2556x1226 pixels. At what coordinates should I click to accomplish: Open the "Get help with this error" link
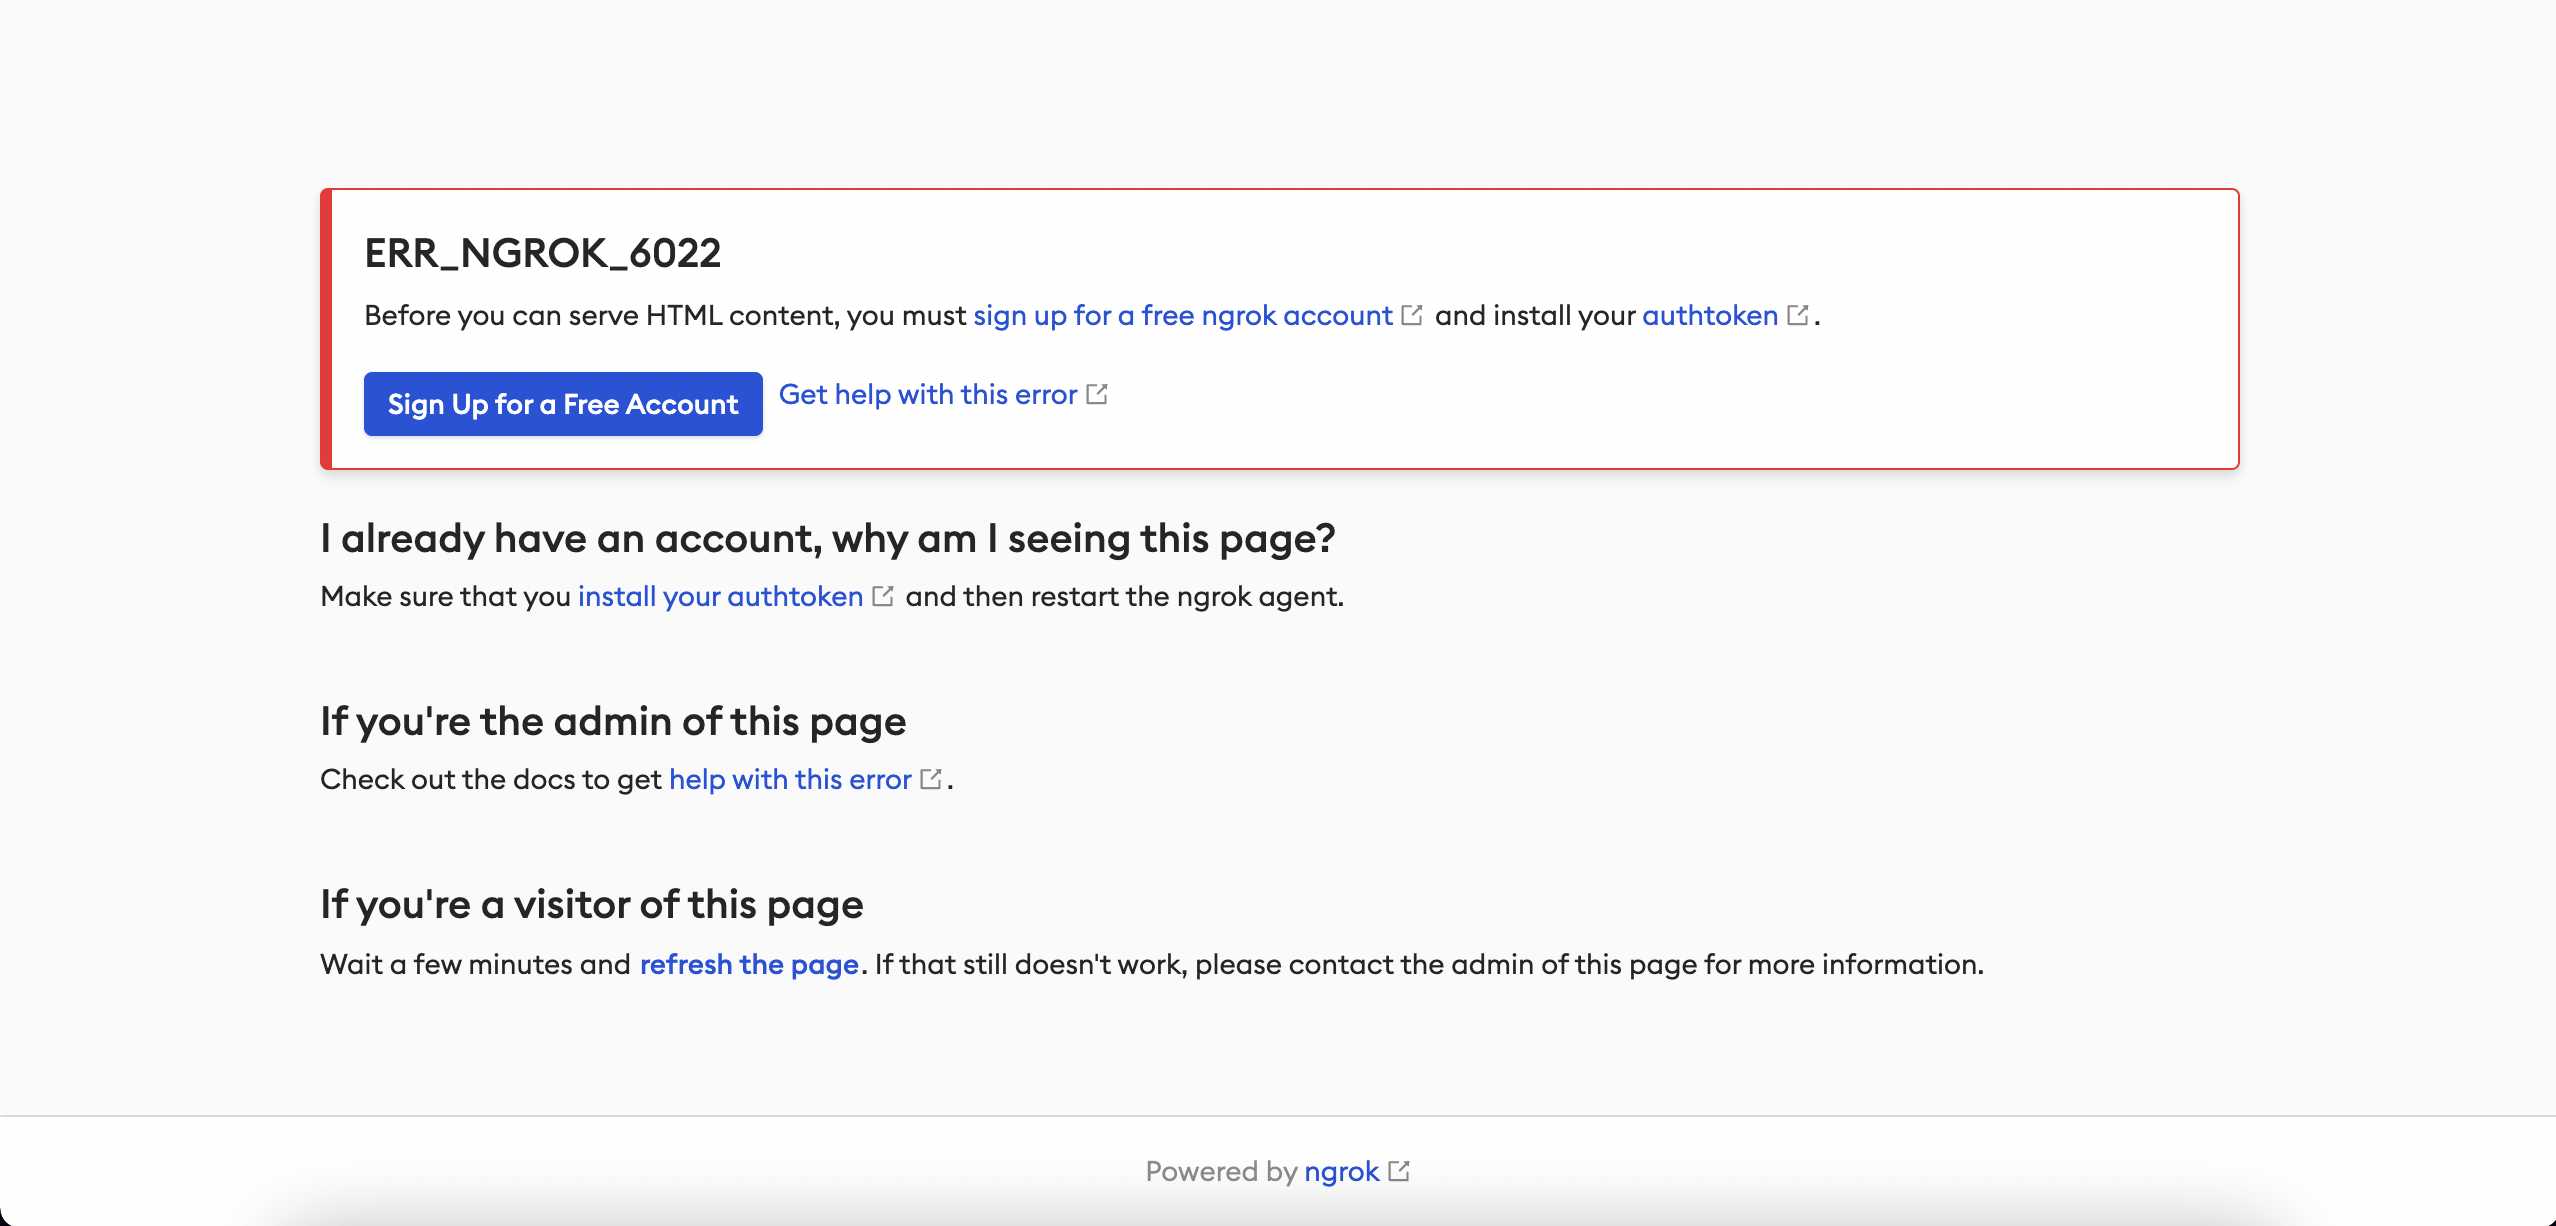(x=928, y=394)
